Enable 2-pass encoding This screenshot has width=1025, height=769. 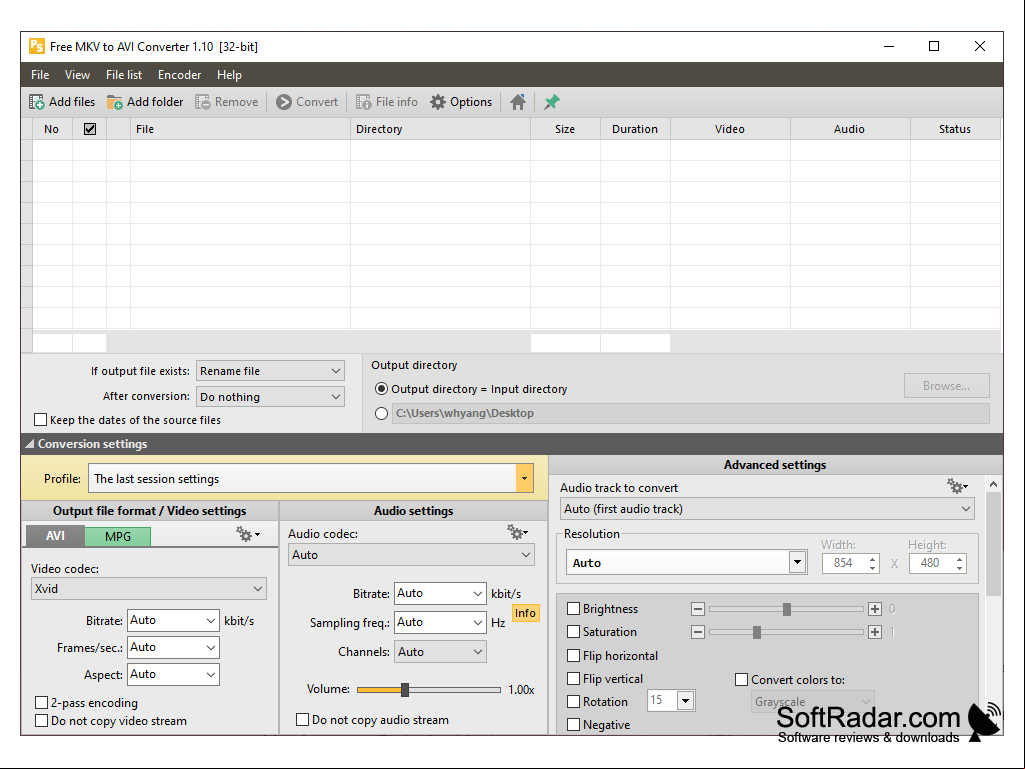[x=41, y=703]
